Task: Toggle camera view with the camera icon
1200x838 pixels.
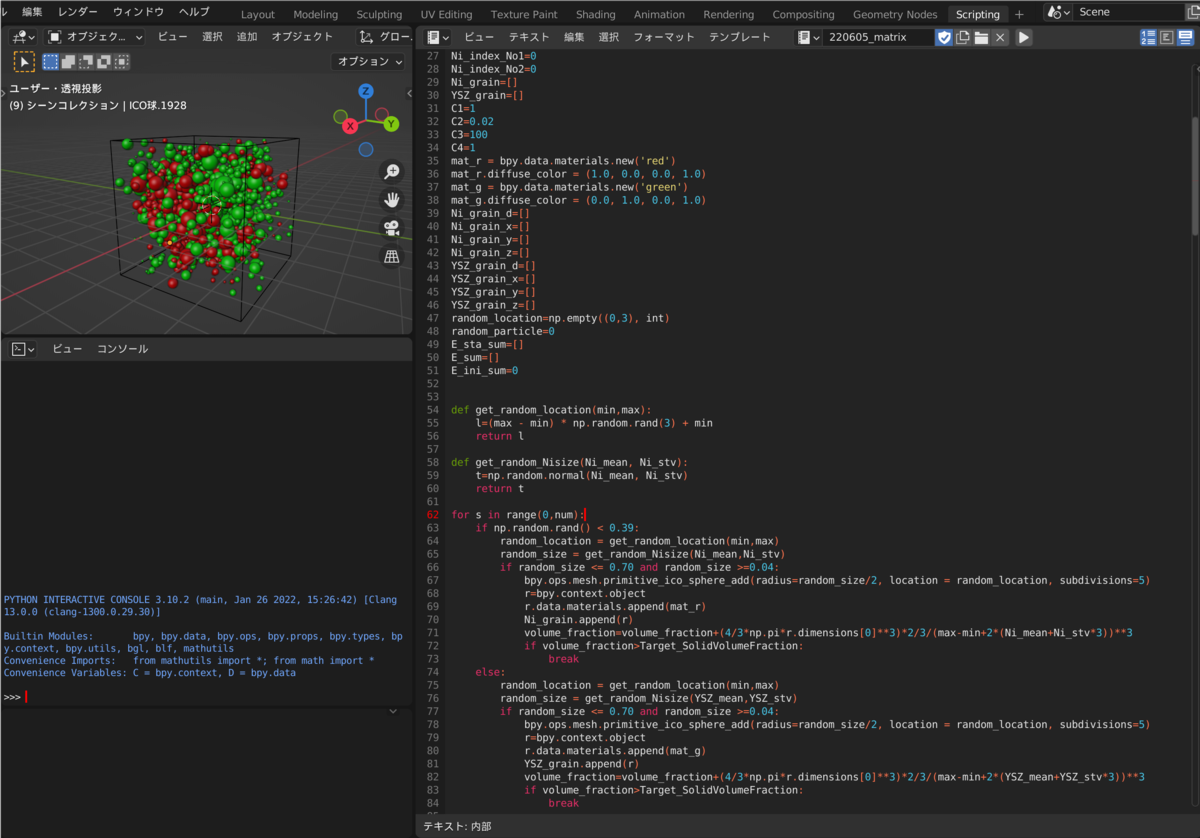Action: [392, 228]
